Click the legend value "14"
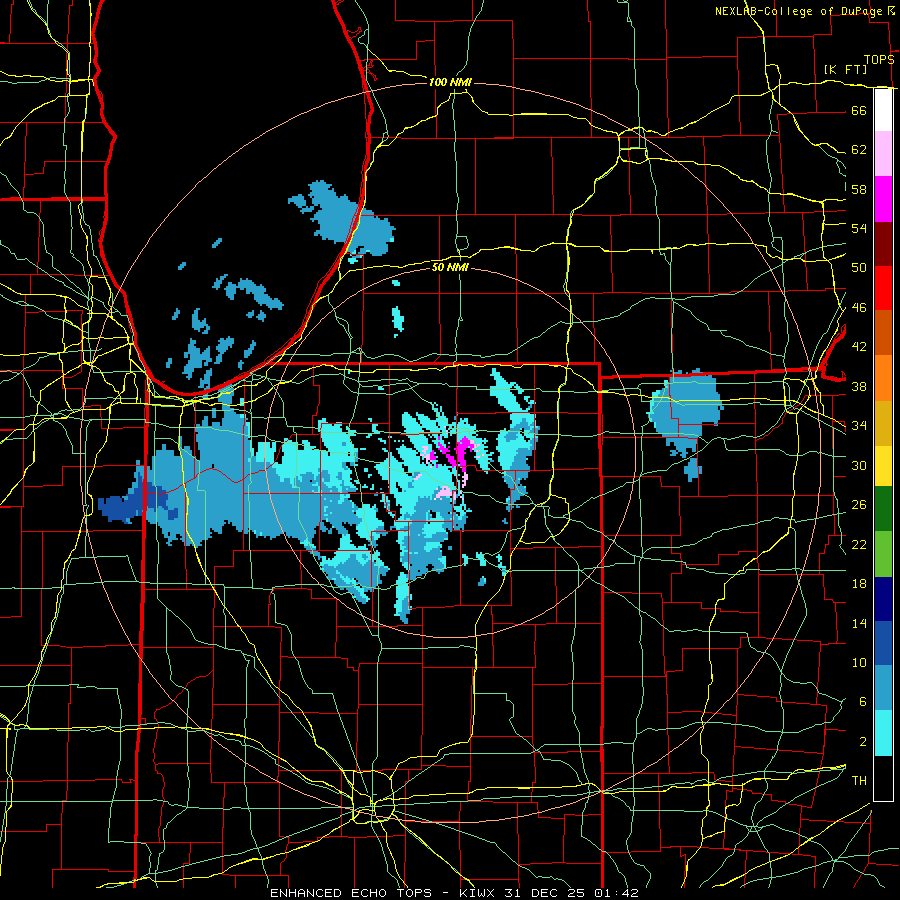The width and height of the screenshot is (900, 900). [x=859, y=623]
